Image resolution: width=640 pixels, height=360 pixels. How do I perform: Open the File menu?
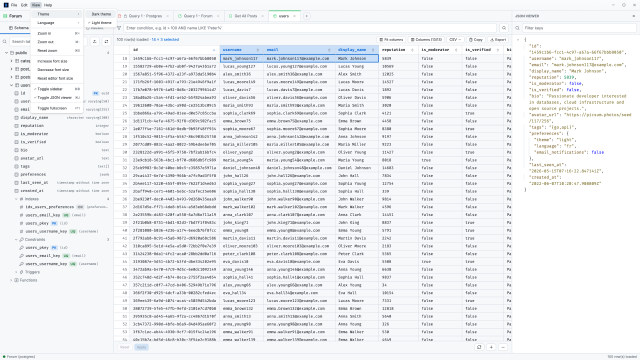(x=14, y=5)
